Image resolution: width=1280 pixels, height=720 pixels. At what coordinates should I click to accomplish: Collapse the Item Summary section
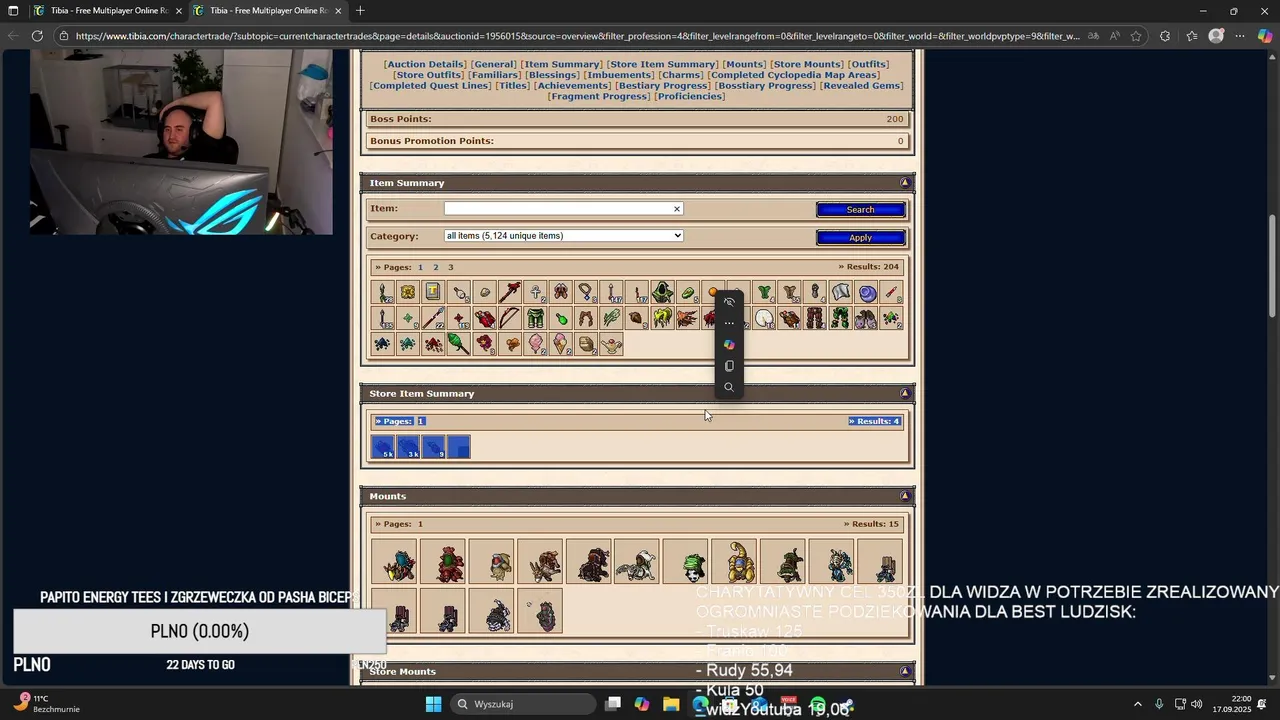[x=905, y=183]
